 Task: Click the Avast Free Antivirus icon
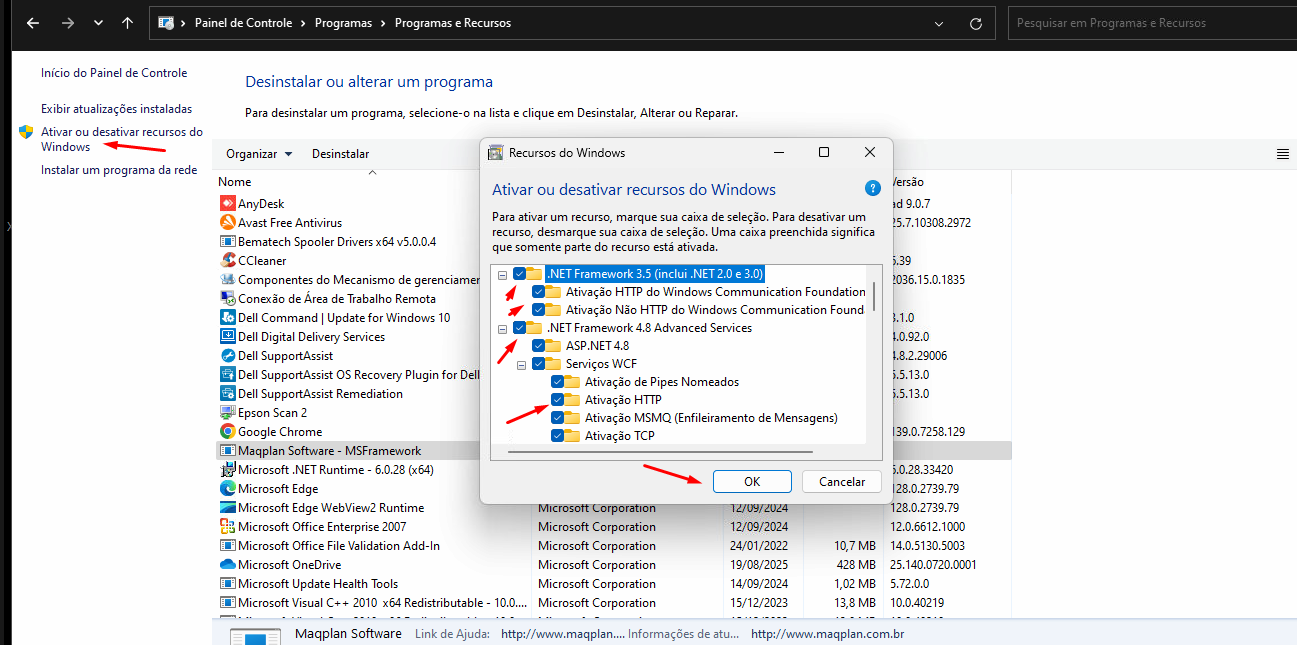point(227,223)
